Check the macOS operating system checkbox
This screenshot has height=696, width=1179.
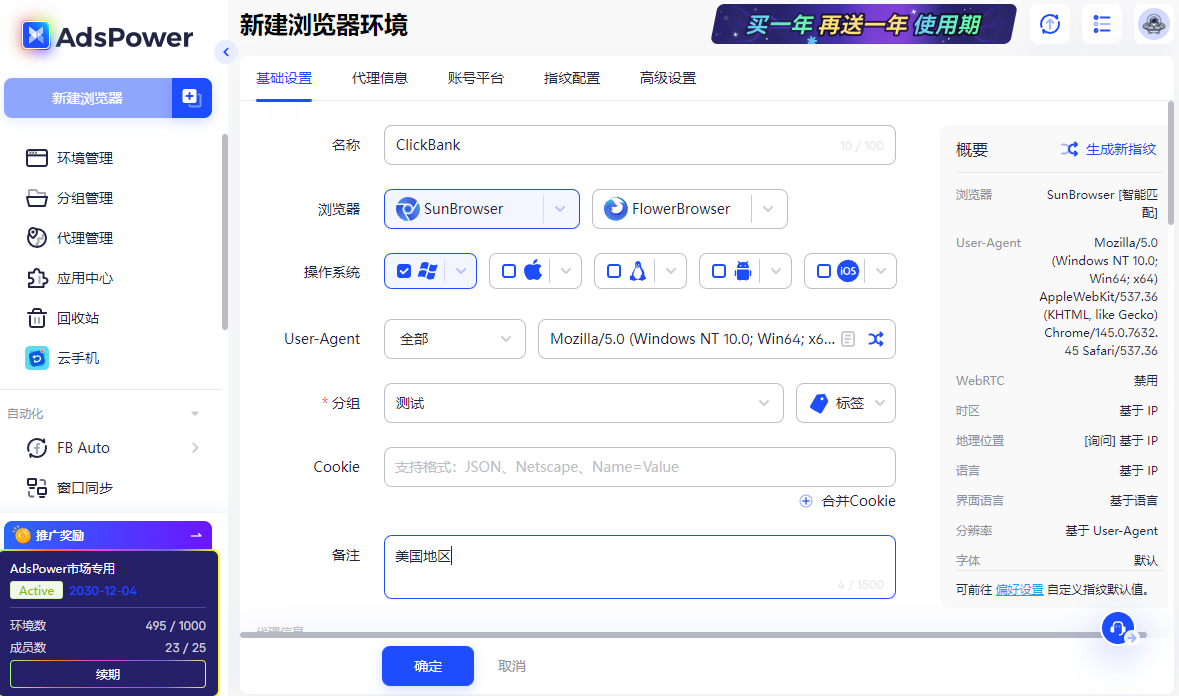click(x=508, y=270)
